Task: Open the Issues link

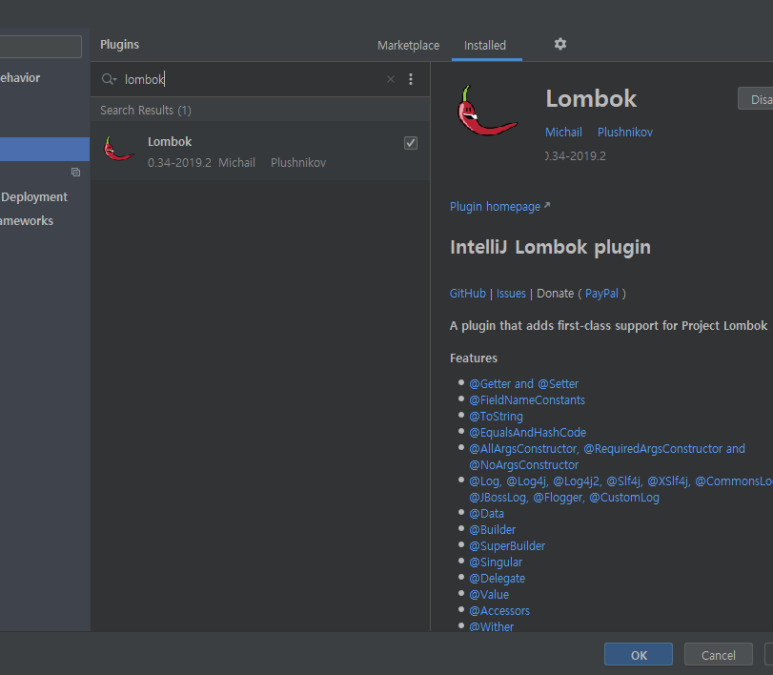Action: (x=511, y=293)
